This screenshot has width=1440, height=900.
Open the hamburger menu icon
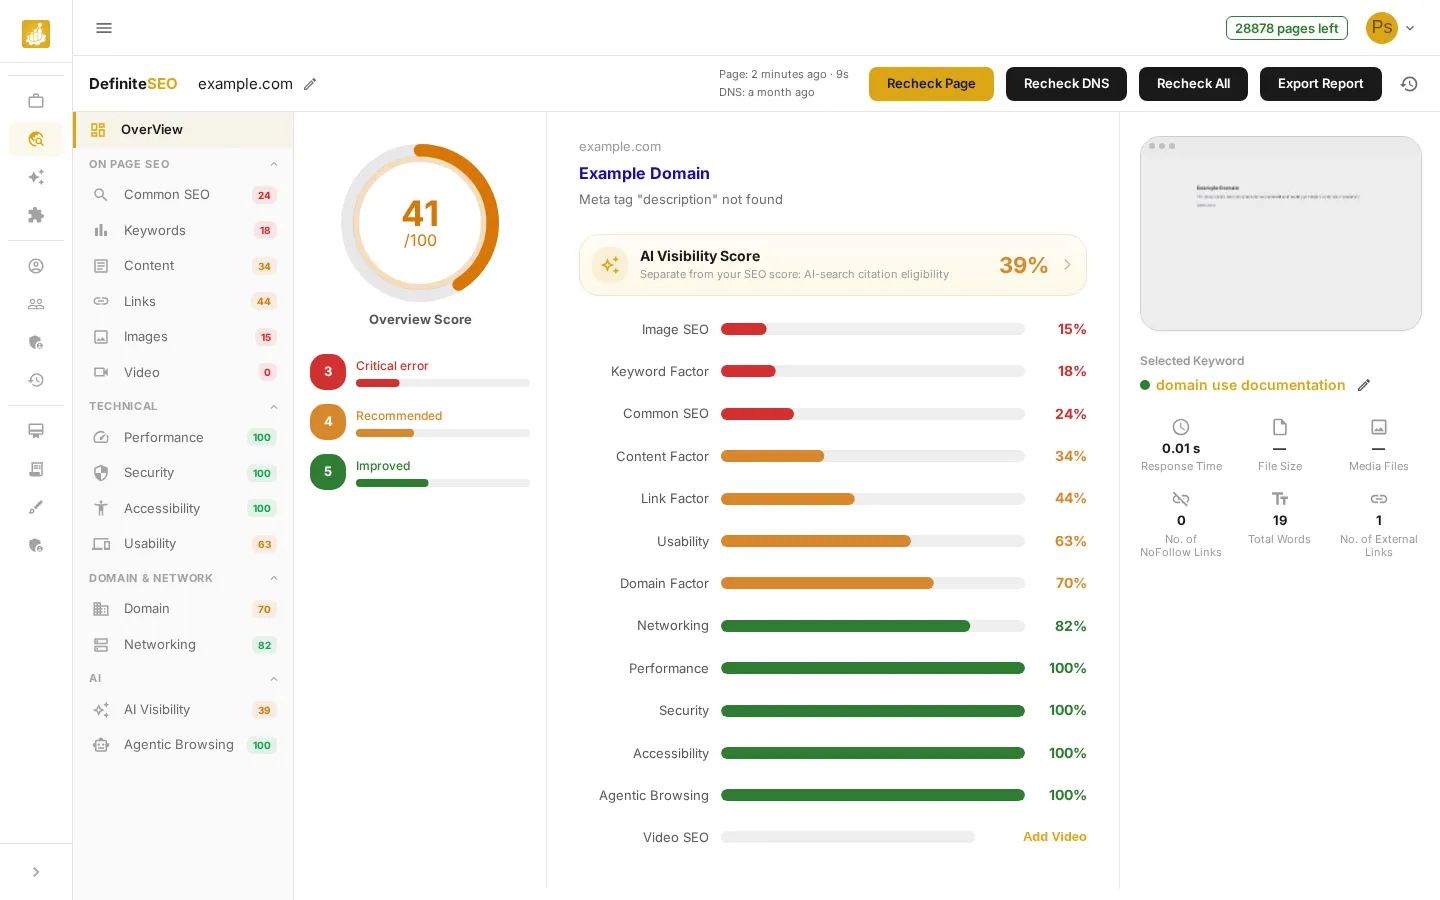pyautogui.click(x=104, y=28)
